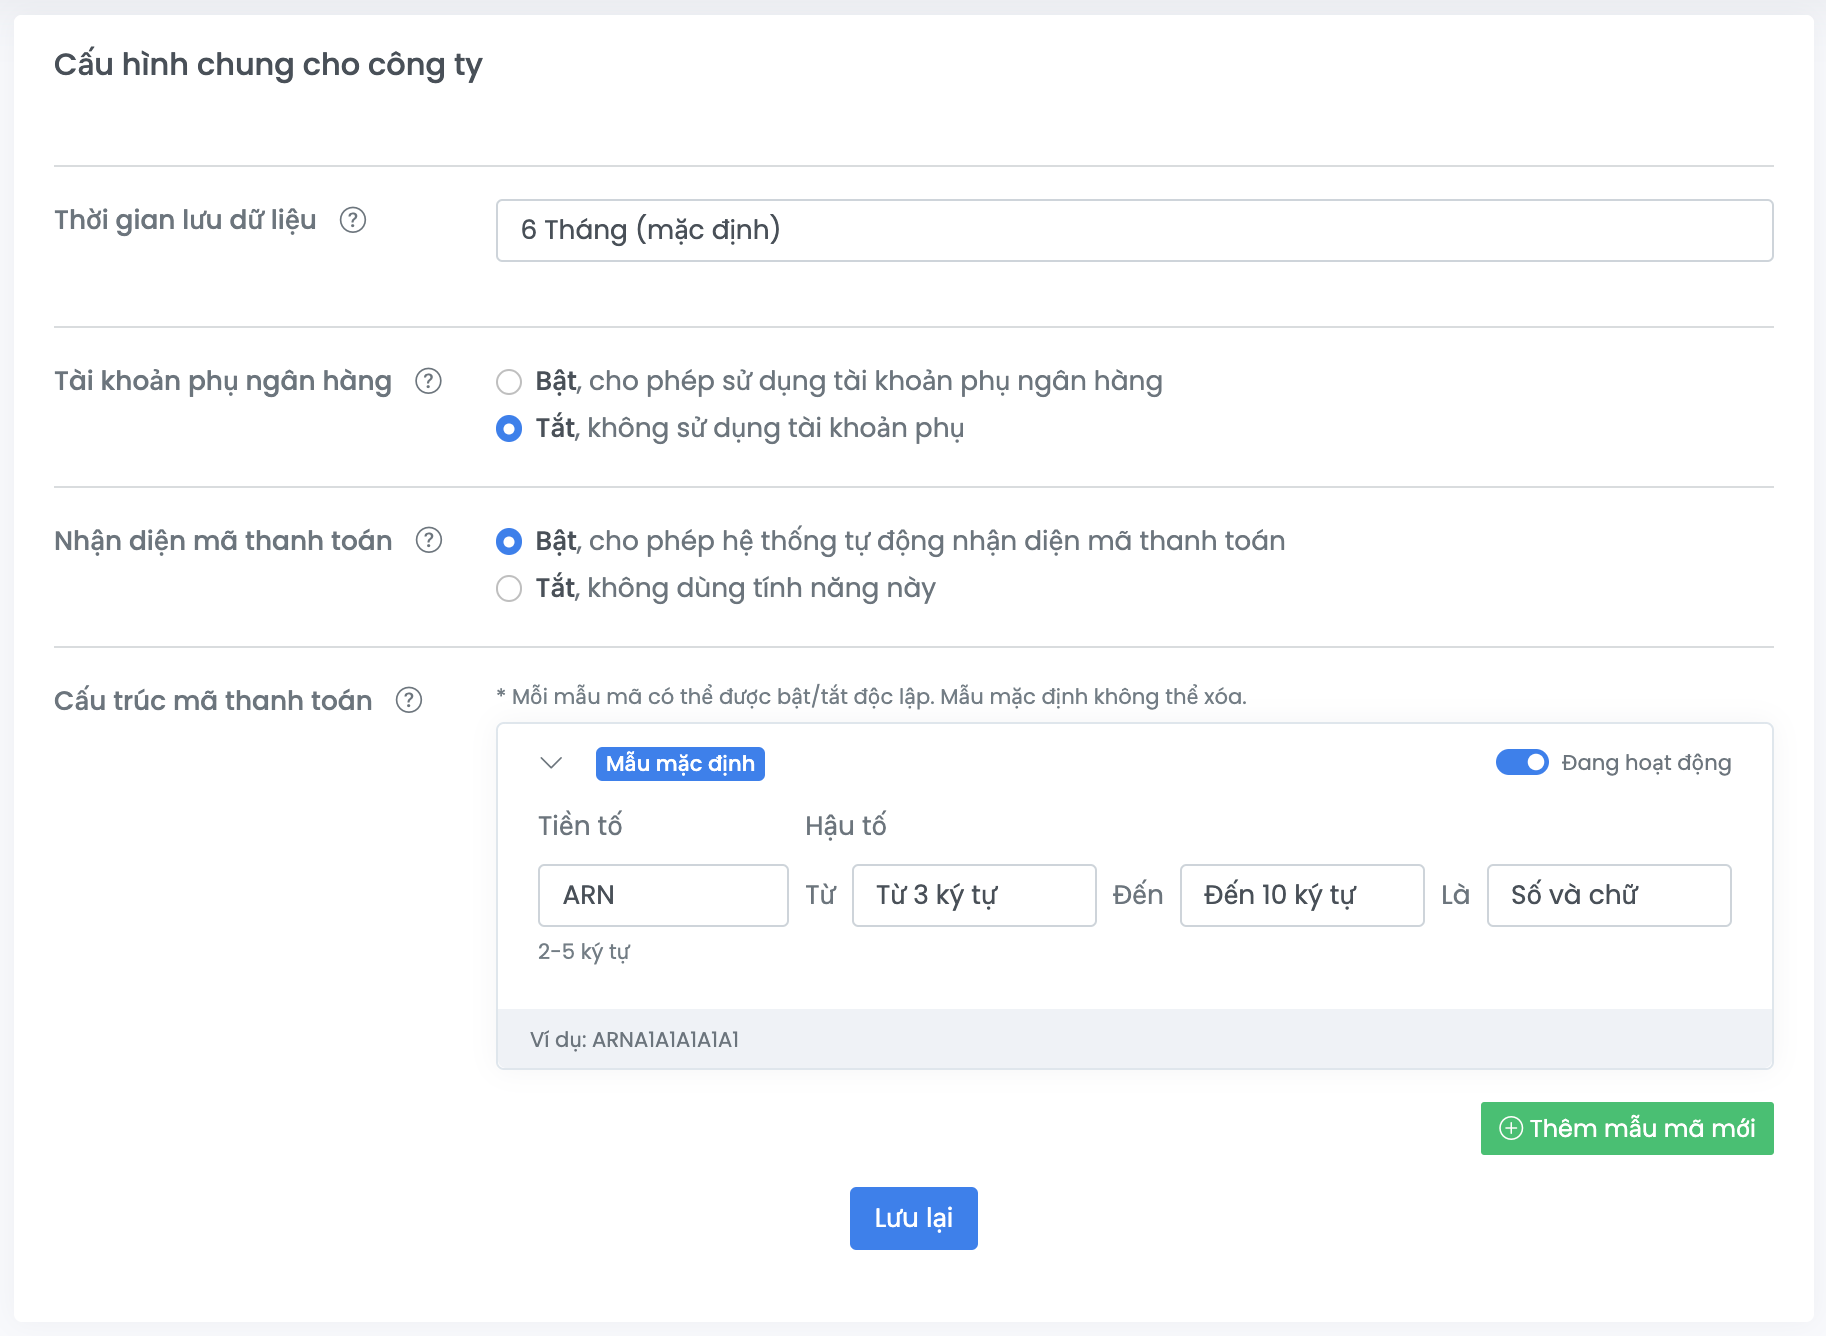
Task: Click the Ví dụ: ARNA1A1A1A1A1 example bar
Action: coord(1134,1040)
